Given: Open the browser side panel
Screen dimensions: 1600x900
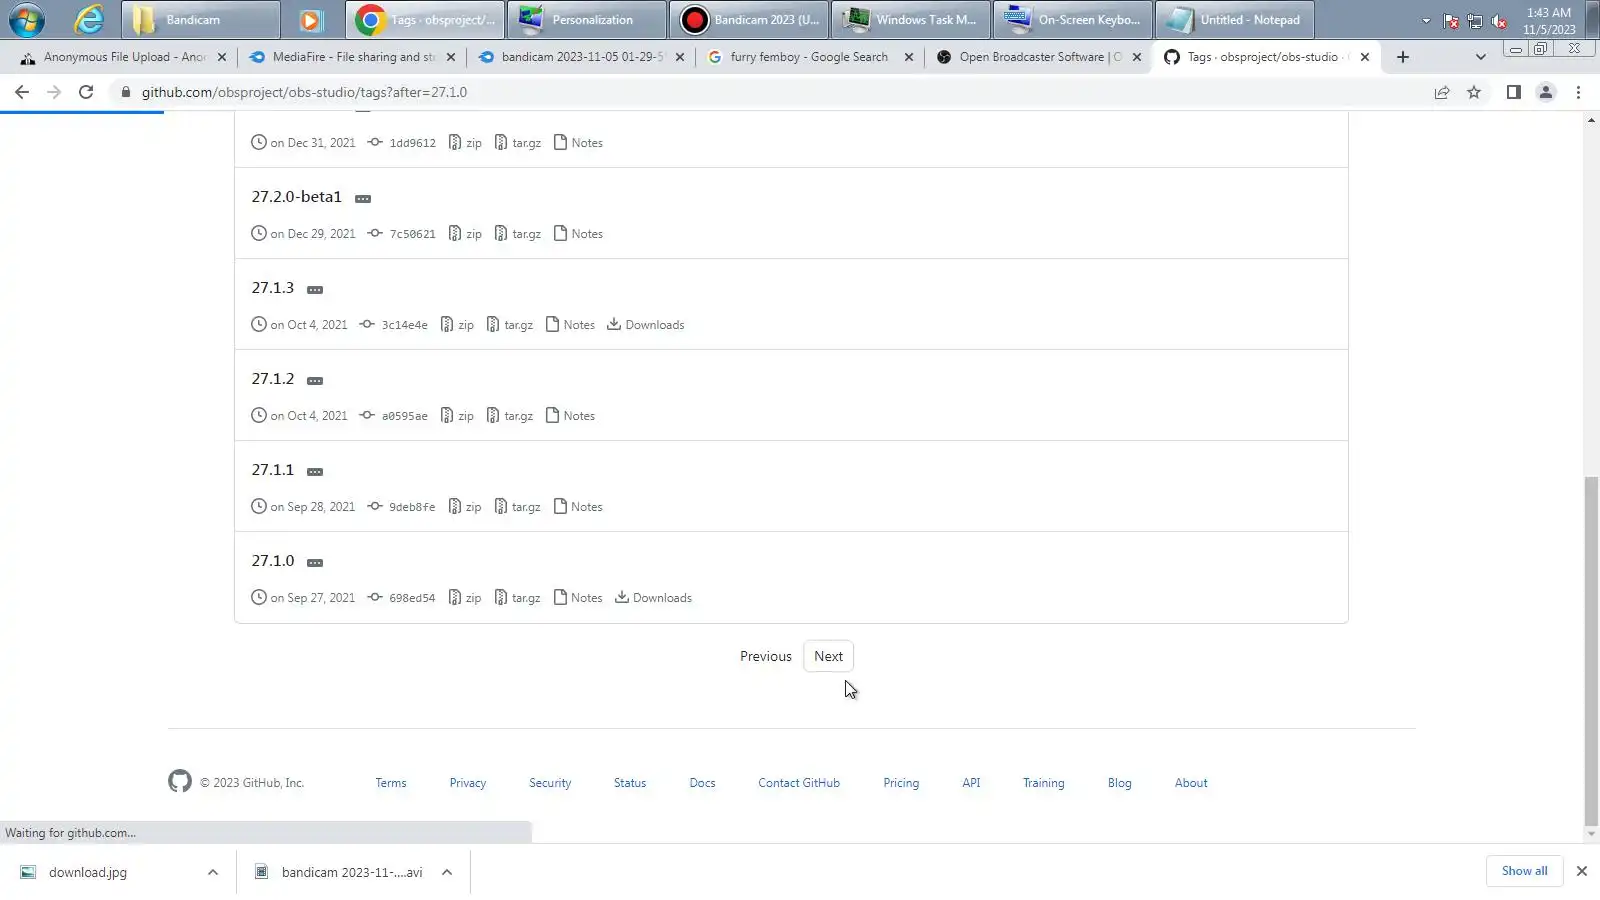Looking at the screenshot, I should pos(1514,92).
